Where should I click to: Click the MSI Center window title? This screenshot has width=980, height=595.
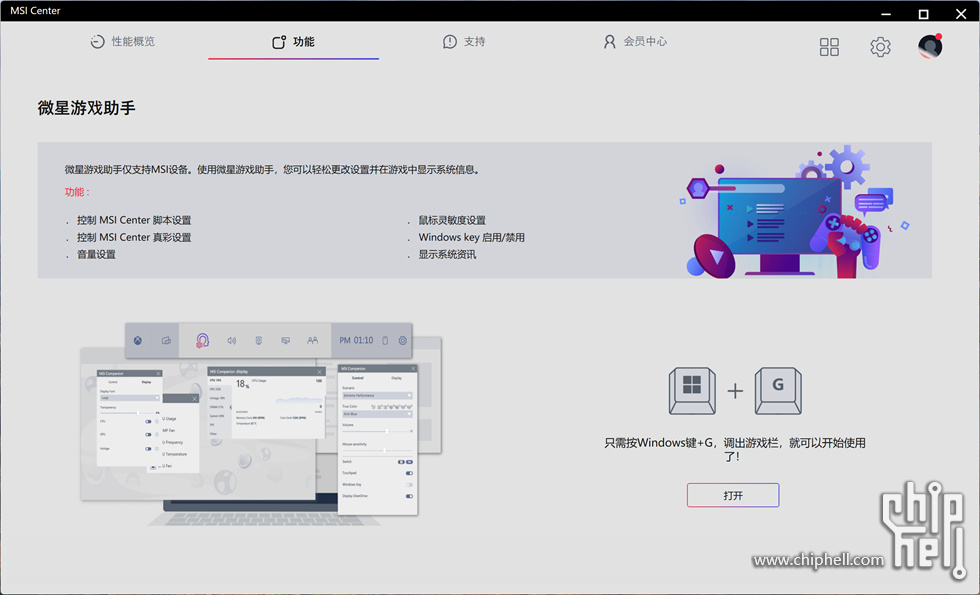tap(35, 11)
